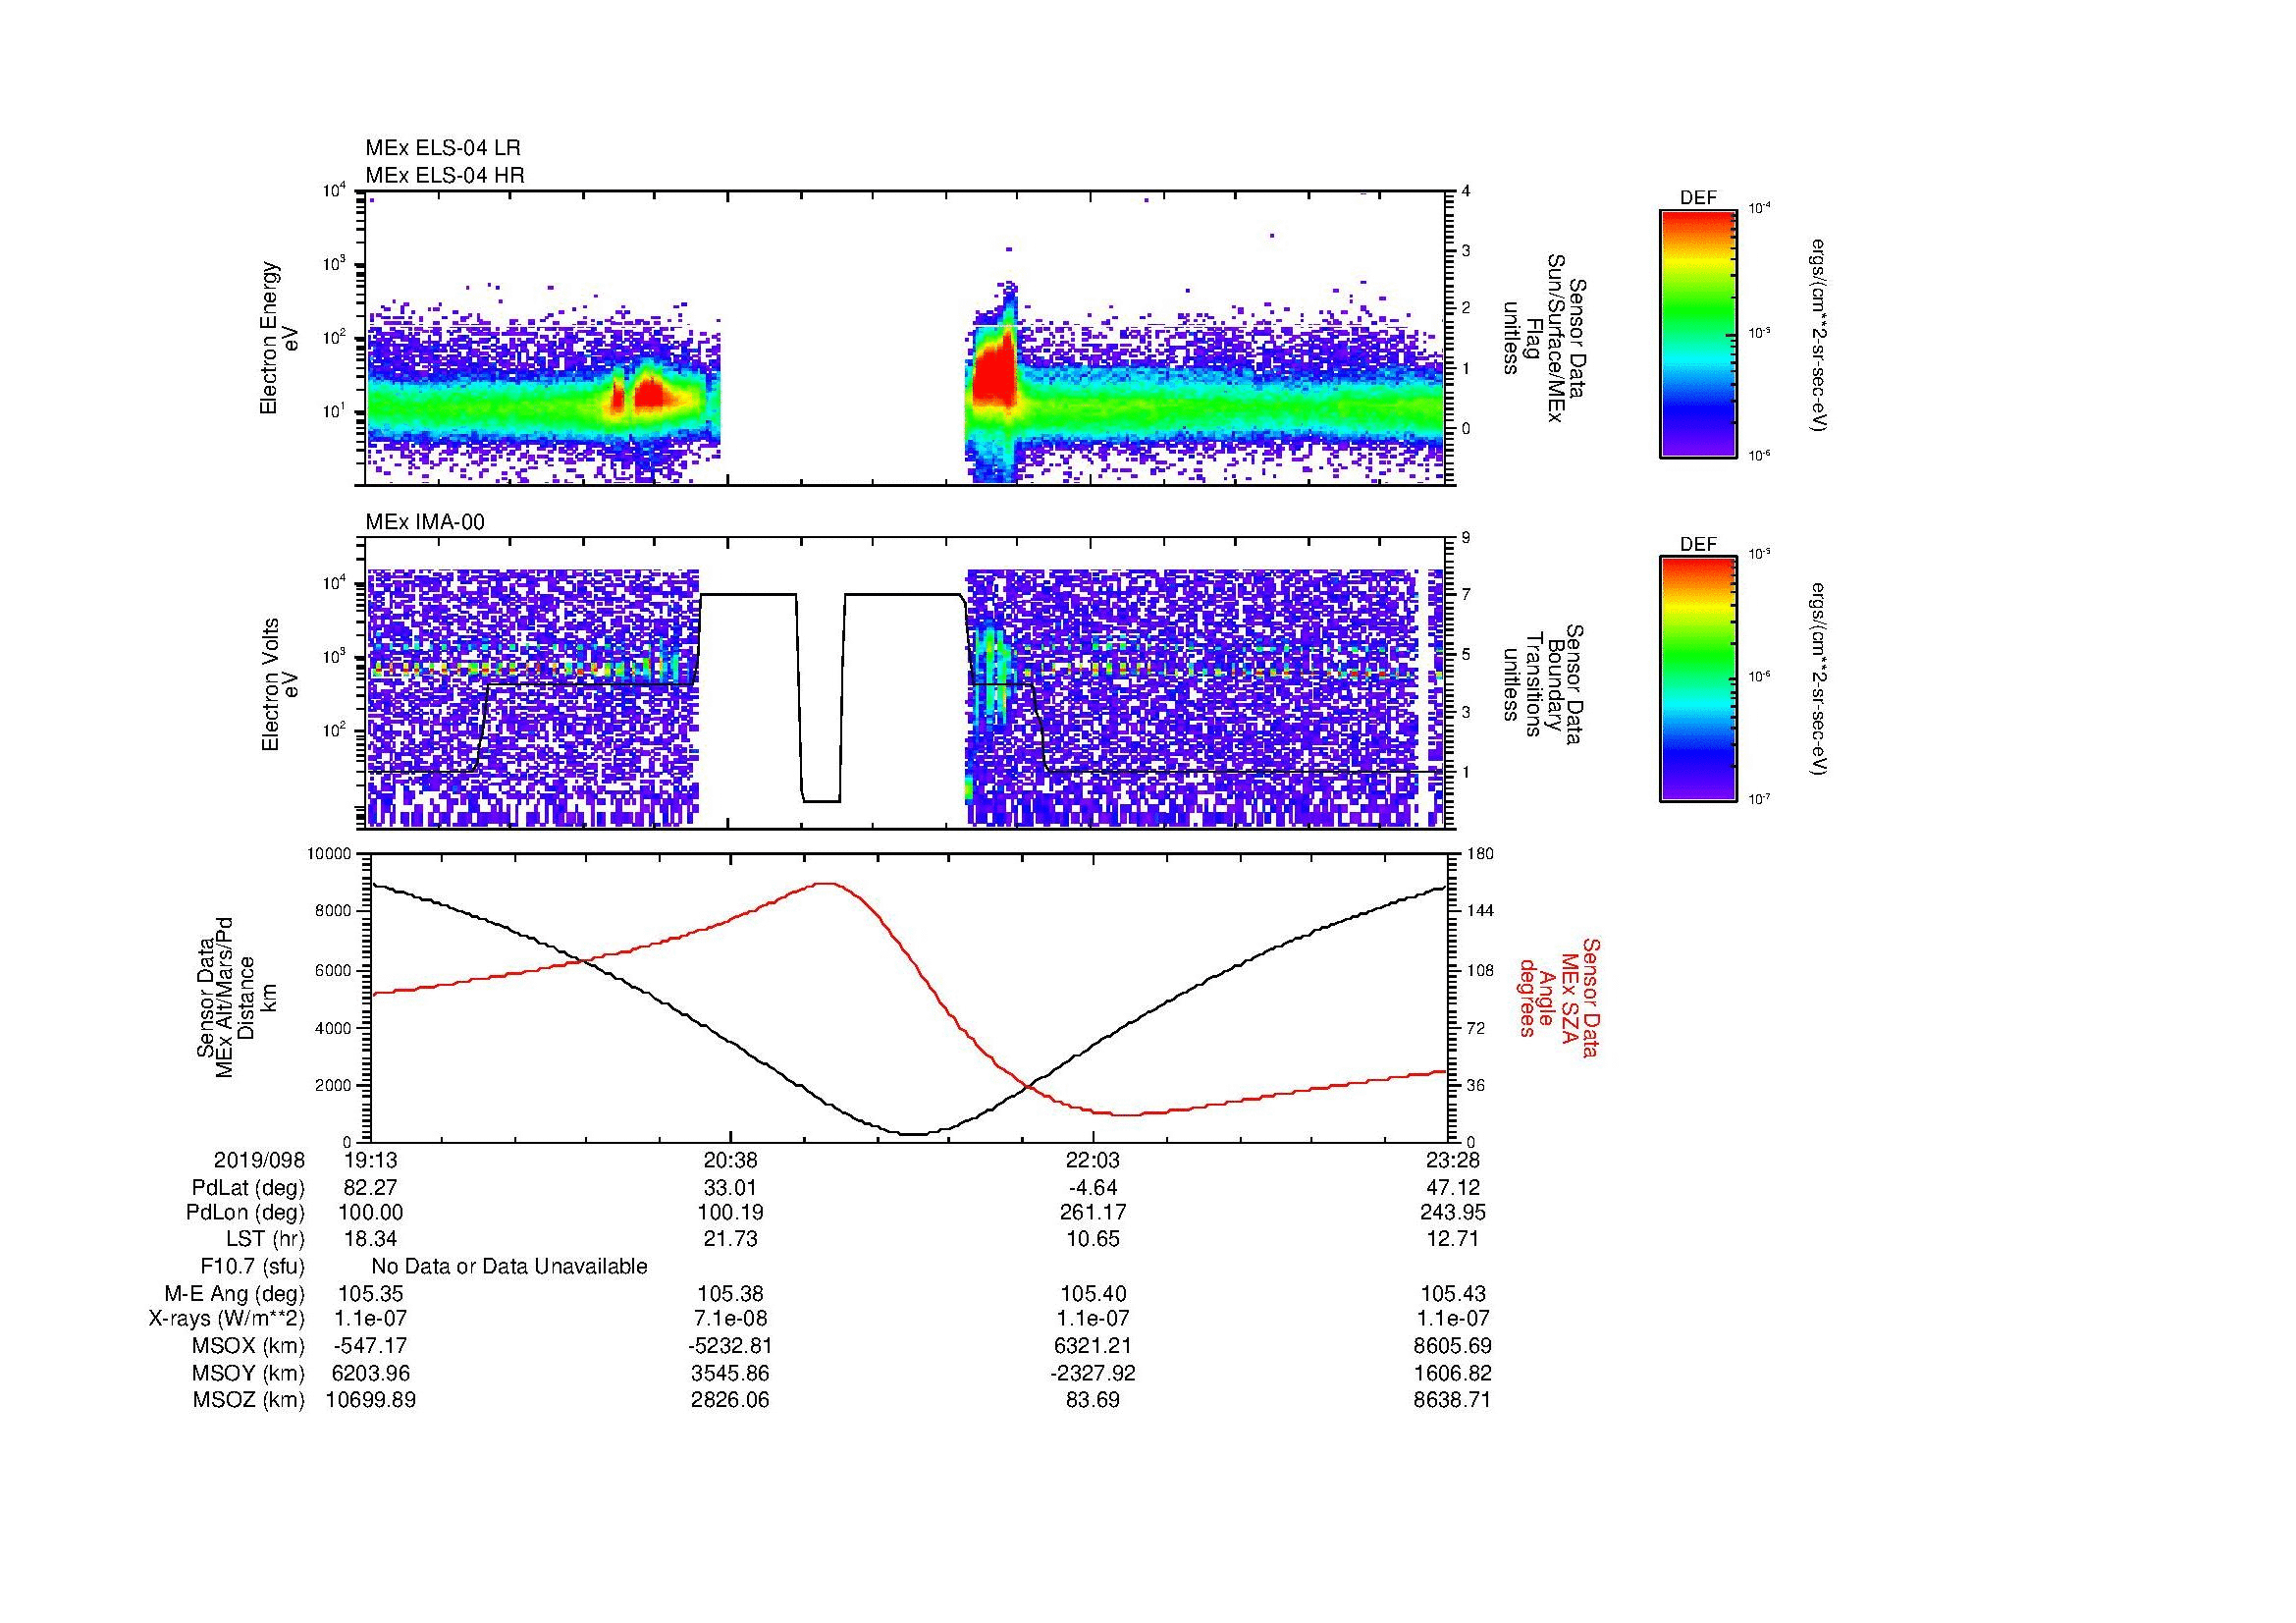Screen dimensions: 2296x1623
Task: Click the 'MSOX (km)' row label
Action: [x=249, y=1346]
